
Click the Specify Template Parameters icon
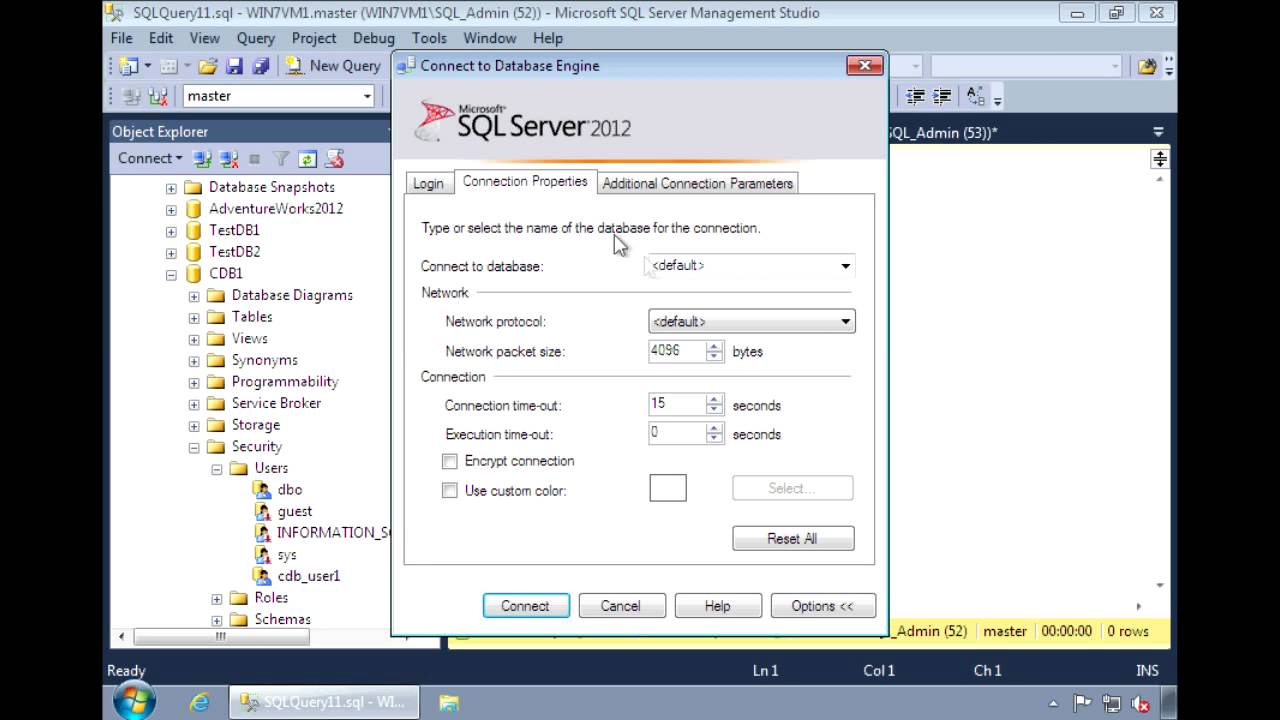coord(975,96)
